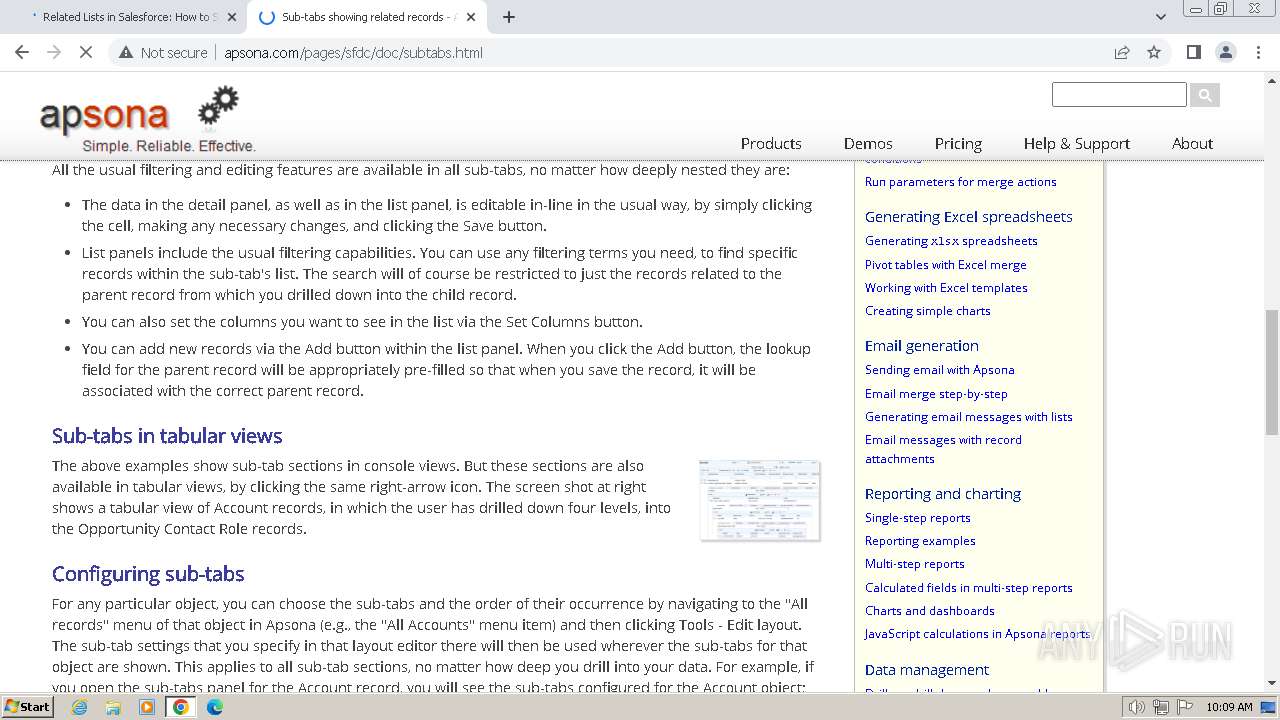Go back to the previous page
Image resolution: width=1280 pixels, height=720 pixels.
coord(22,52)
